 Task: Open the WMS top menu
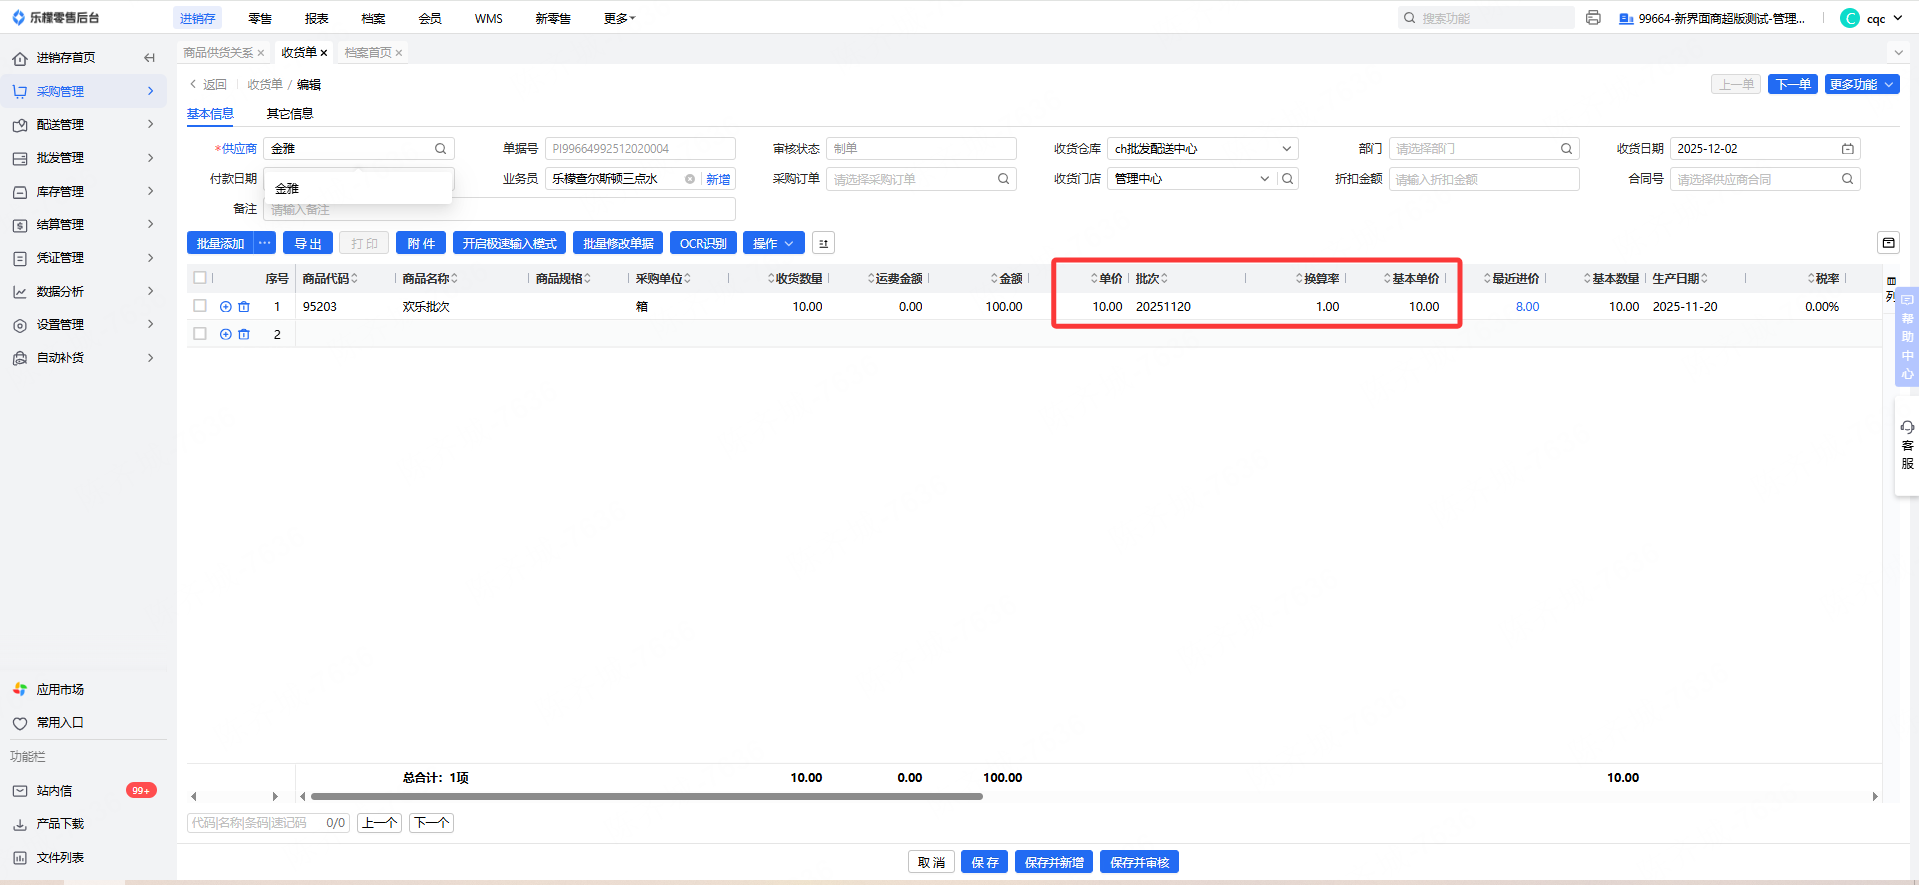pos(489,18)
